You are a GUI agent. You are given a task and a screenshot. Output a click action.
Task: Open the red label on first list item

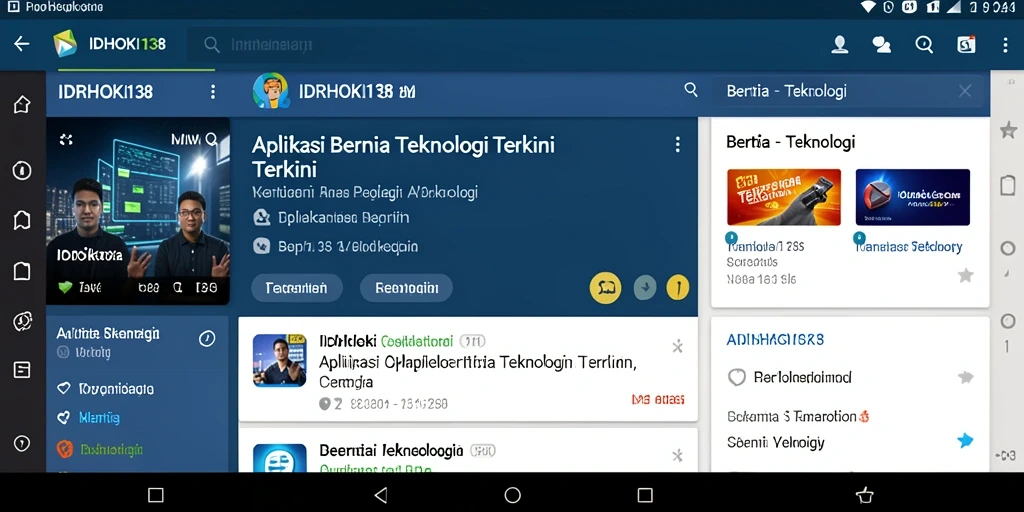click(x=658, y=399)
